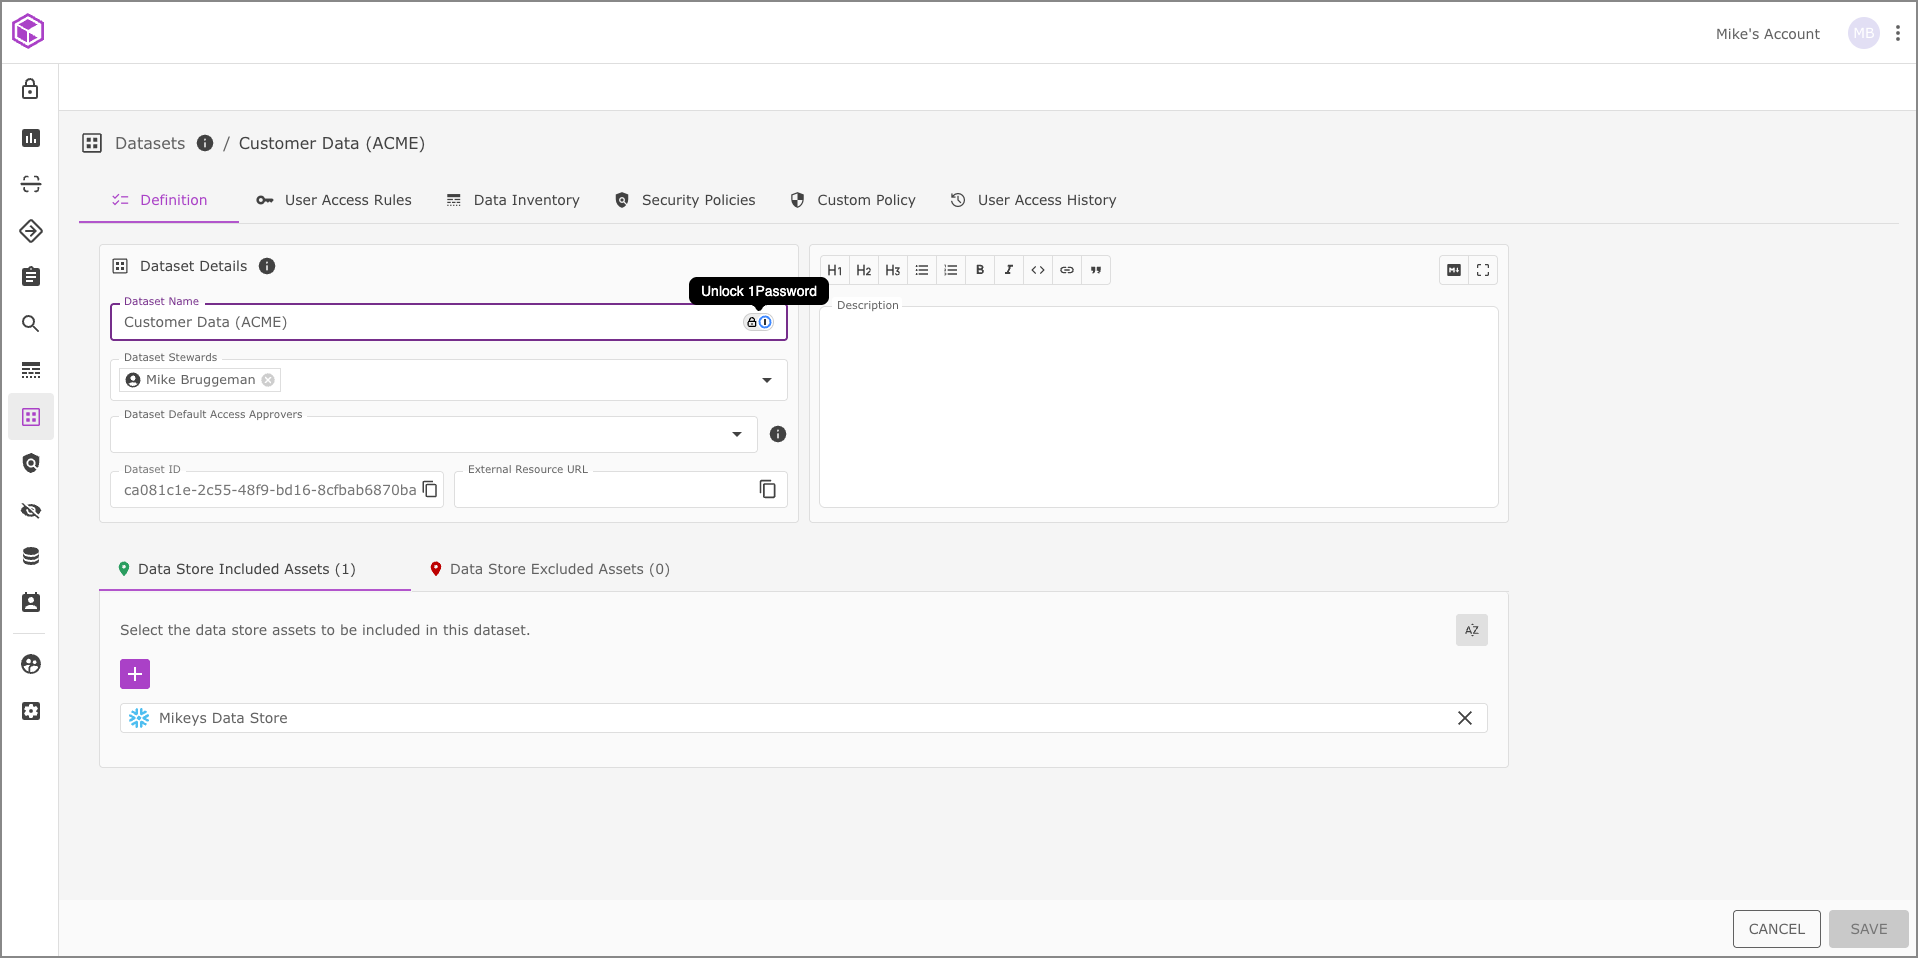
Task: Open the three-dot account menu
Action: point(1897,33)
